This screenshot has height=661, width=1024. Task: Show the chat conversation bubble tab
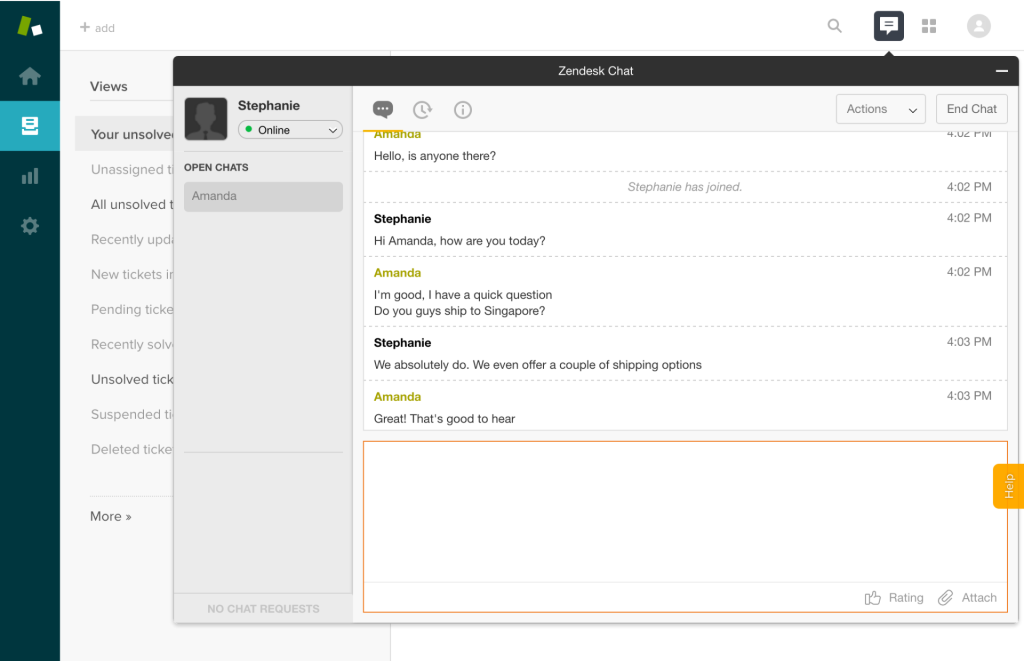point(383,109)
